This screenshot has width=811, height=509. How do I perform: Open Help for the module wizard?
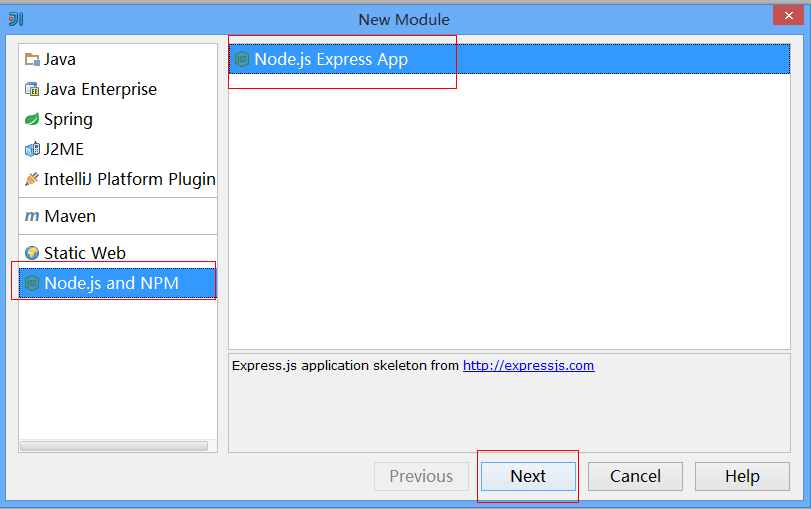point(742,476)
